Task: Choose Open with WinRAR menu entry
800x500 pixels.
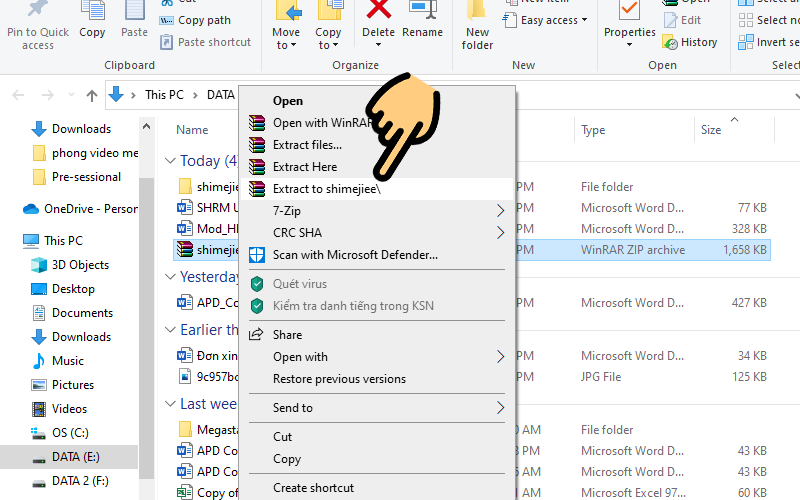Action: 377,123
